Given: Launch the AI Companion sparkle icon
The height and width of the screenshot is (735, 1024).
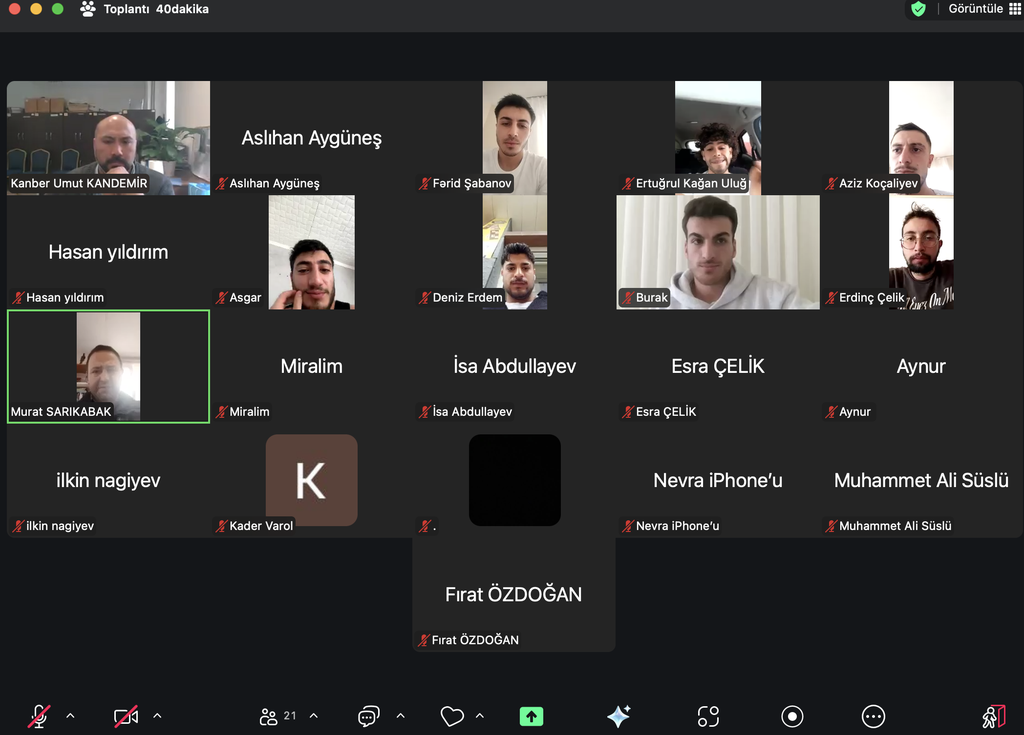Looking at the screenshot, I should click(x=618, y=716).
